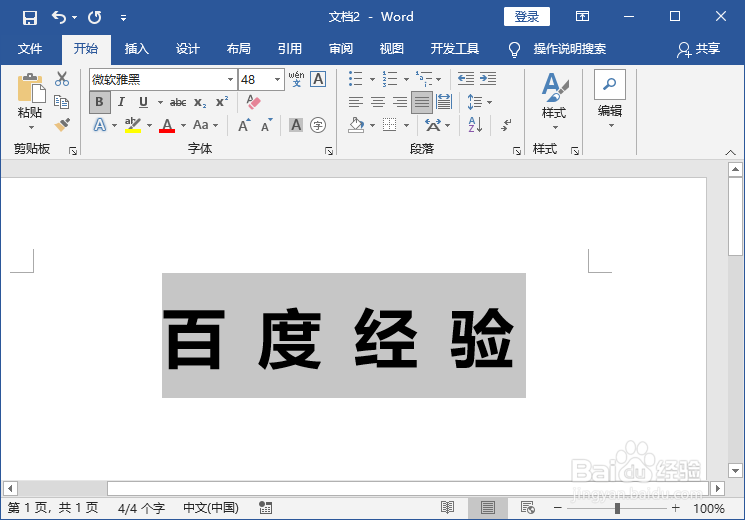
Task: Open the 编辑 editing menu
Action: (x=610, y=99)
